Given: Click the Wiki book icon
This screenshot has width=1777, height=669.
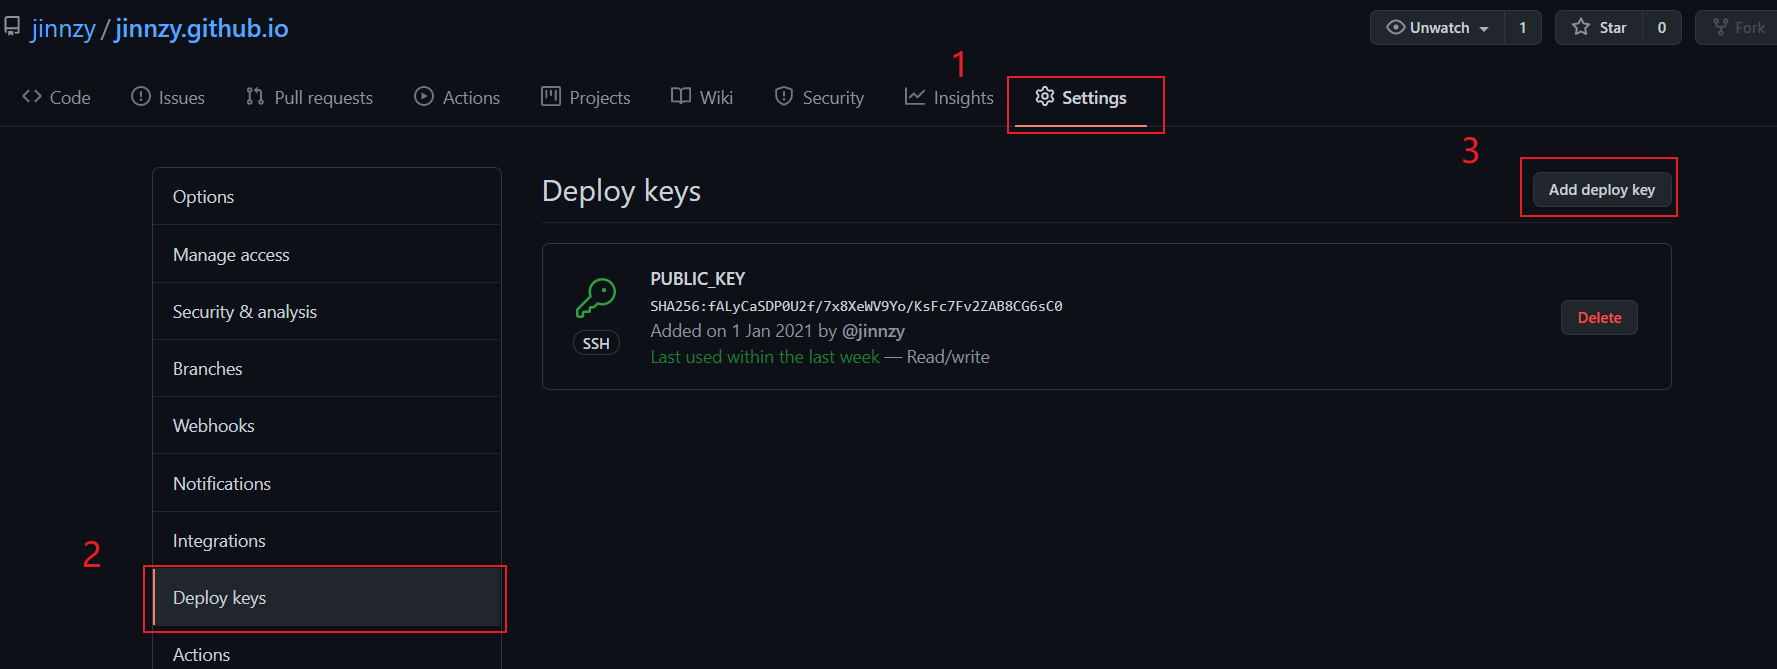Looking at the screenshot, I should pos(681,97).
